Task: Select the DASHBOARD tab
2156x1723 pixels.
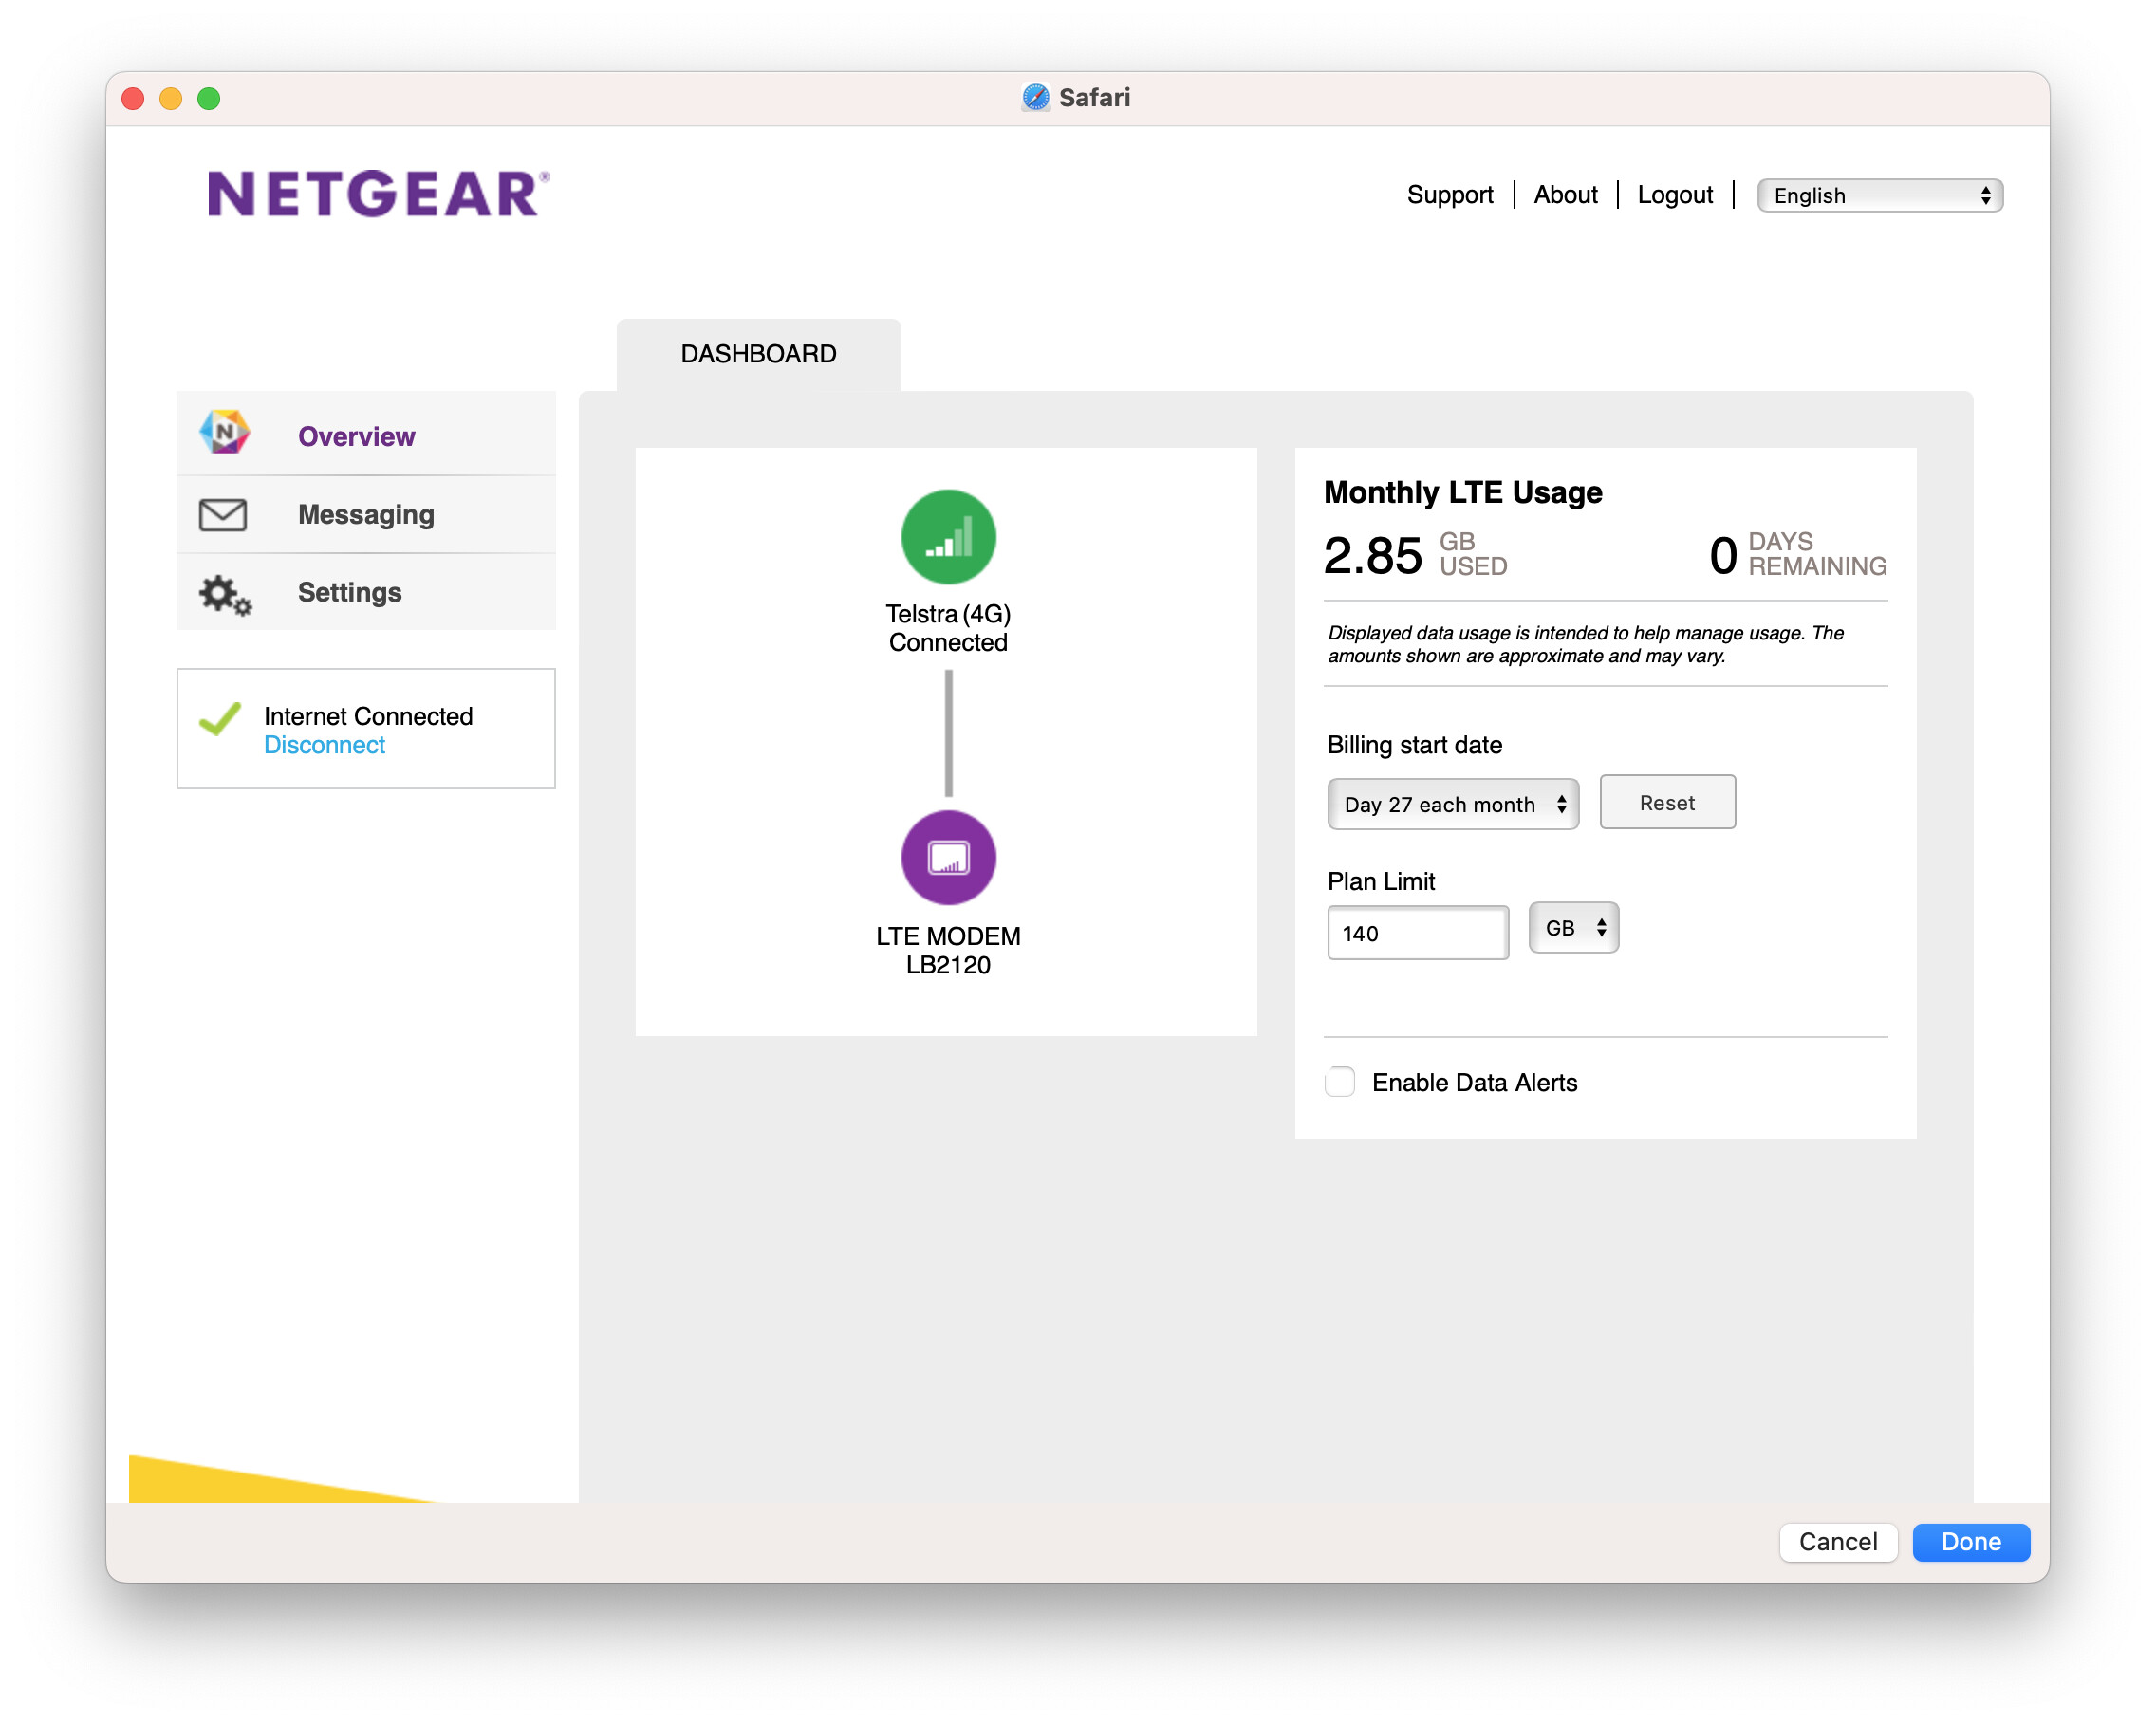Action: click(x=758, y=354)
